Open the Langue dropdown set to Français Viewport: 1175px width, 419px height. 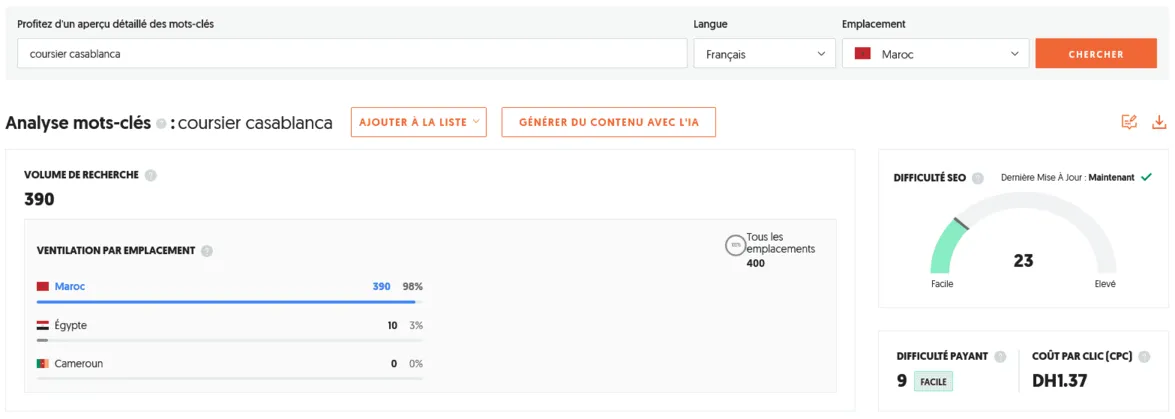(x=764, y=54)
